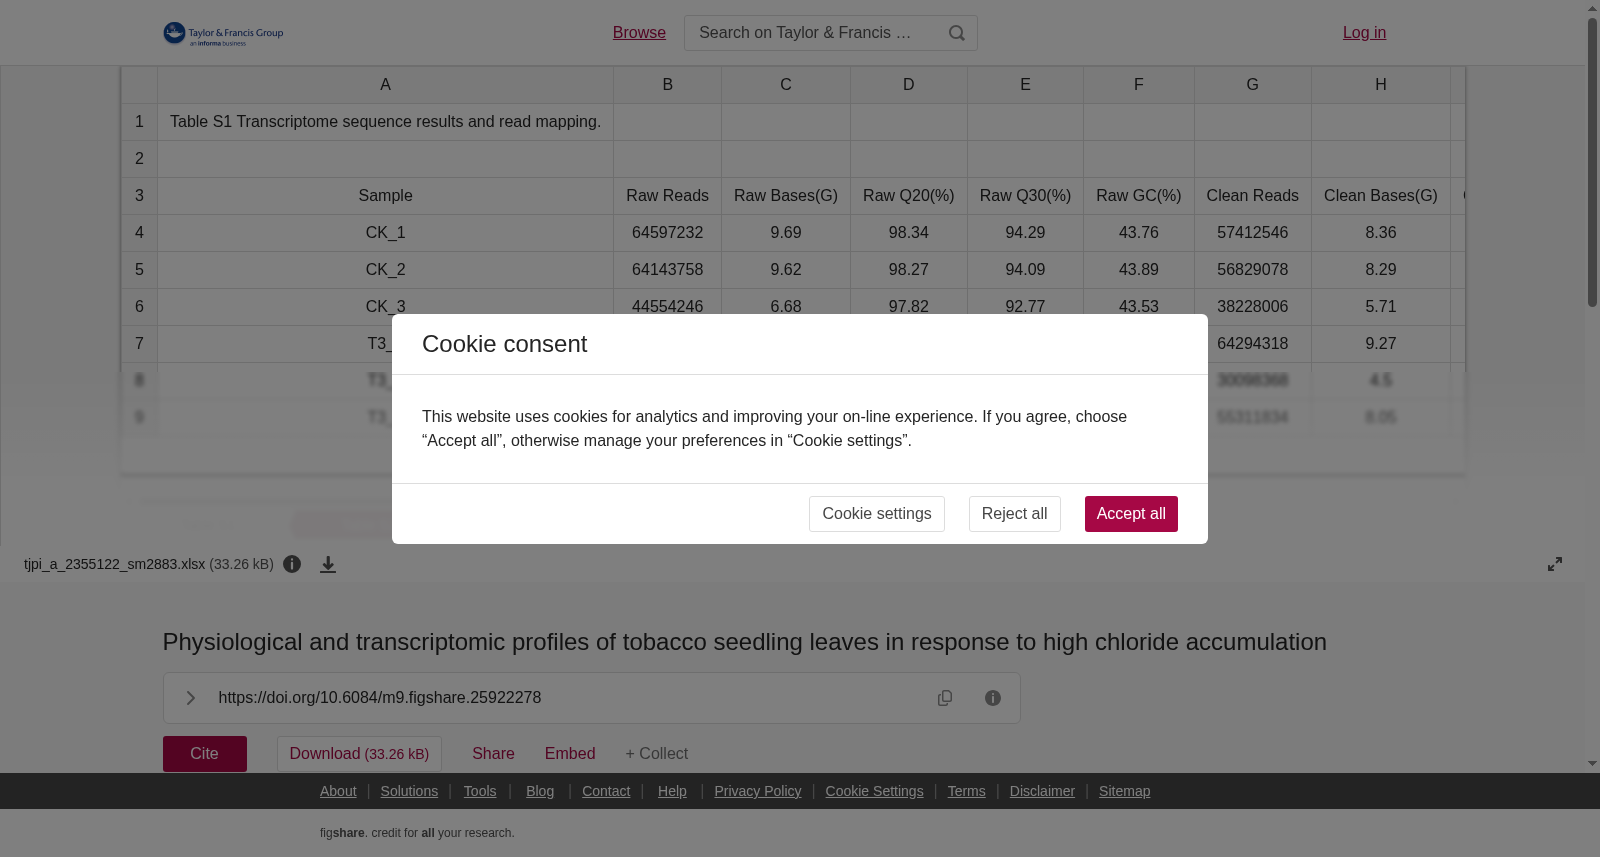Open Terms footer link

point(966,791)
